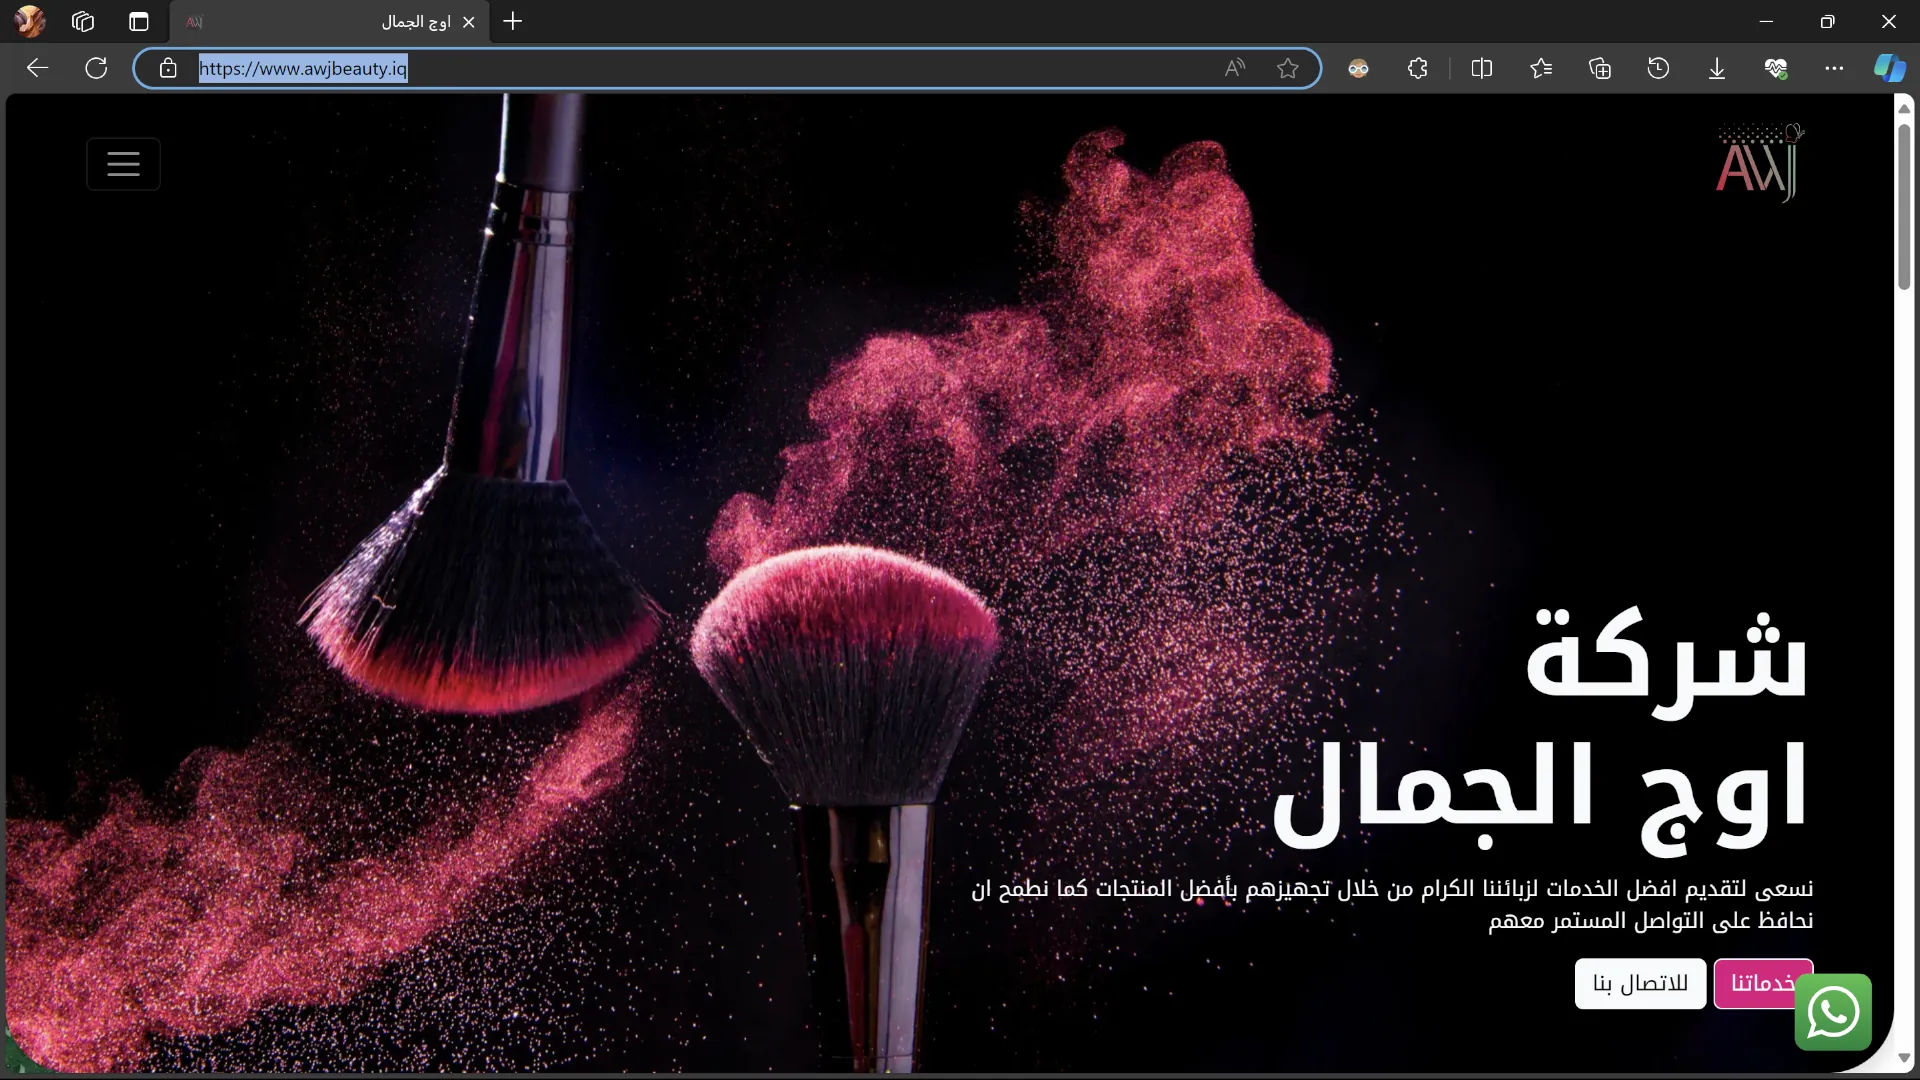
Task: Show browsing History
Action: (x=1658, y=68)
